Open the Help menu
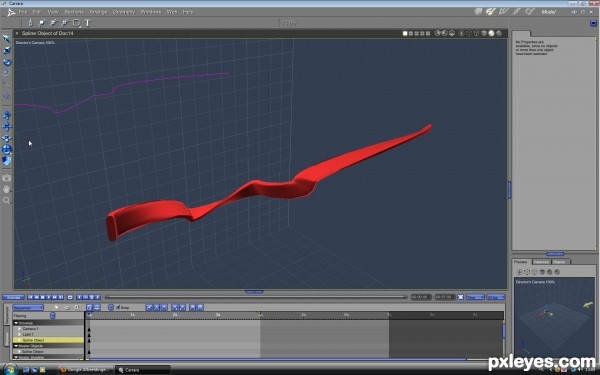 pyautogui.click(x=188, y=12)
